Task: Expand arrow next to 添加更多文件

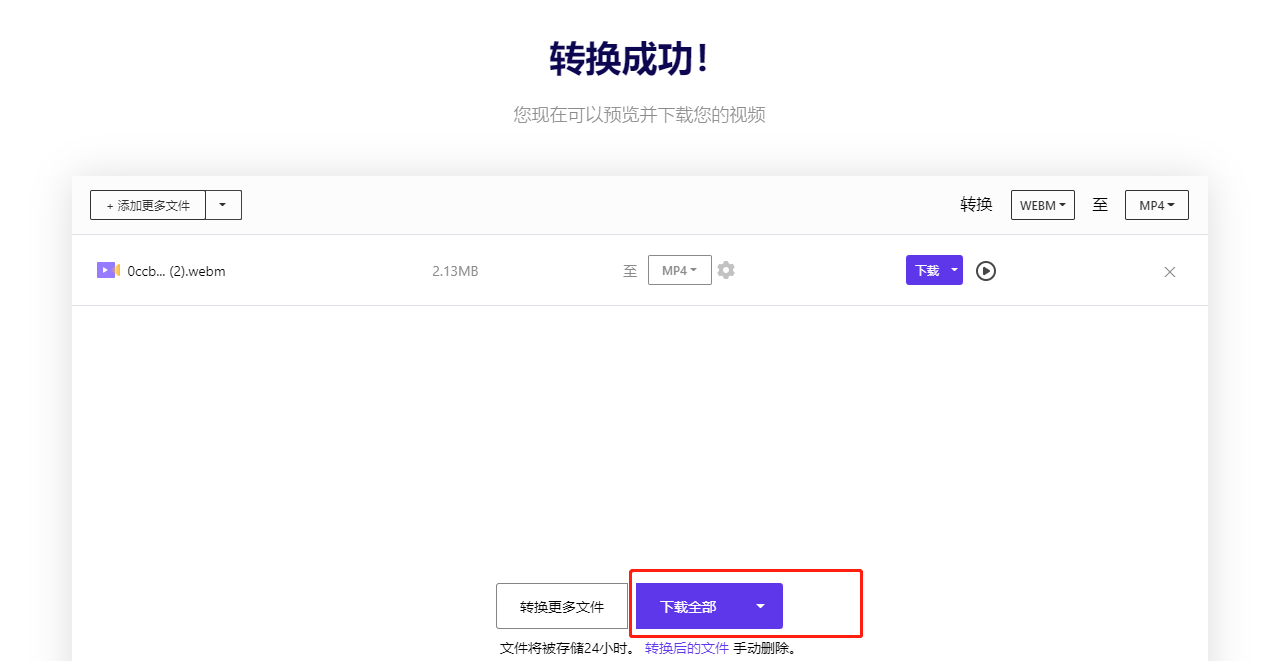Action: click(223, 205)
